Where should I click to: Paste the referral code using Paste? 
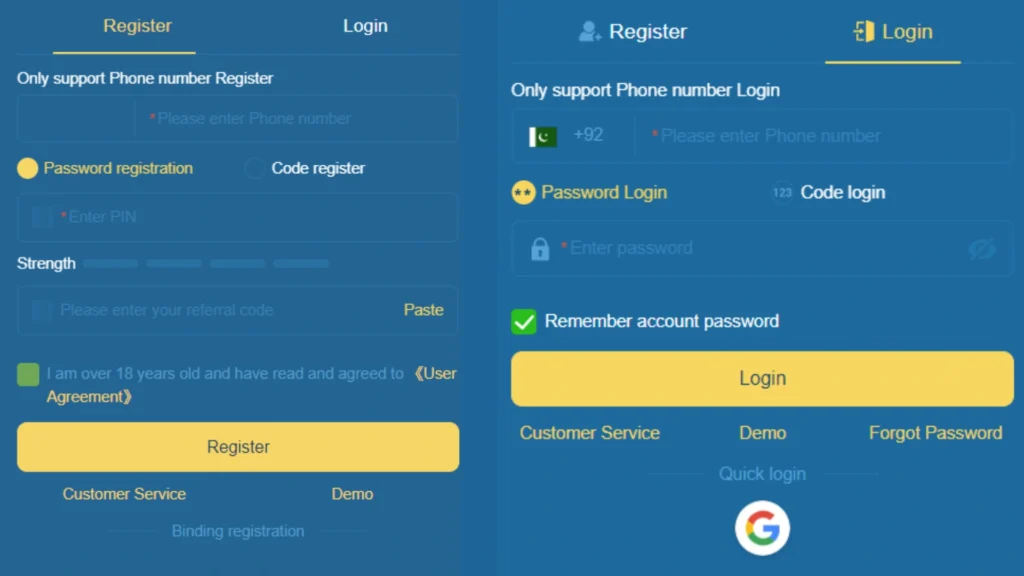pyautogui.click(x=423, y=310)
